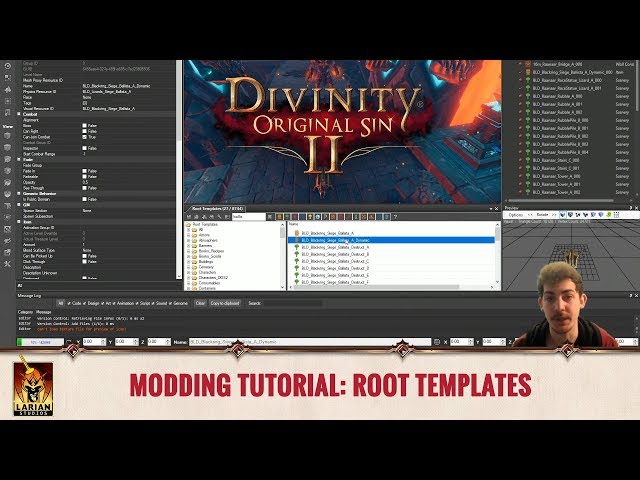Screen dimensions: 640x480
Task: Select the All filter in Message Log
Action: tap(60, 303)
